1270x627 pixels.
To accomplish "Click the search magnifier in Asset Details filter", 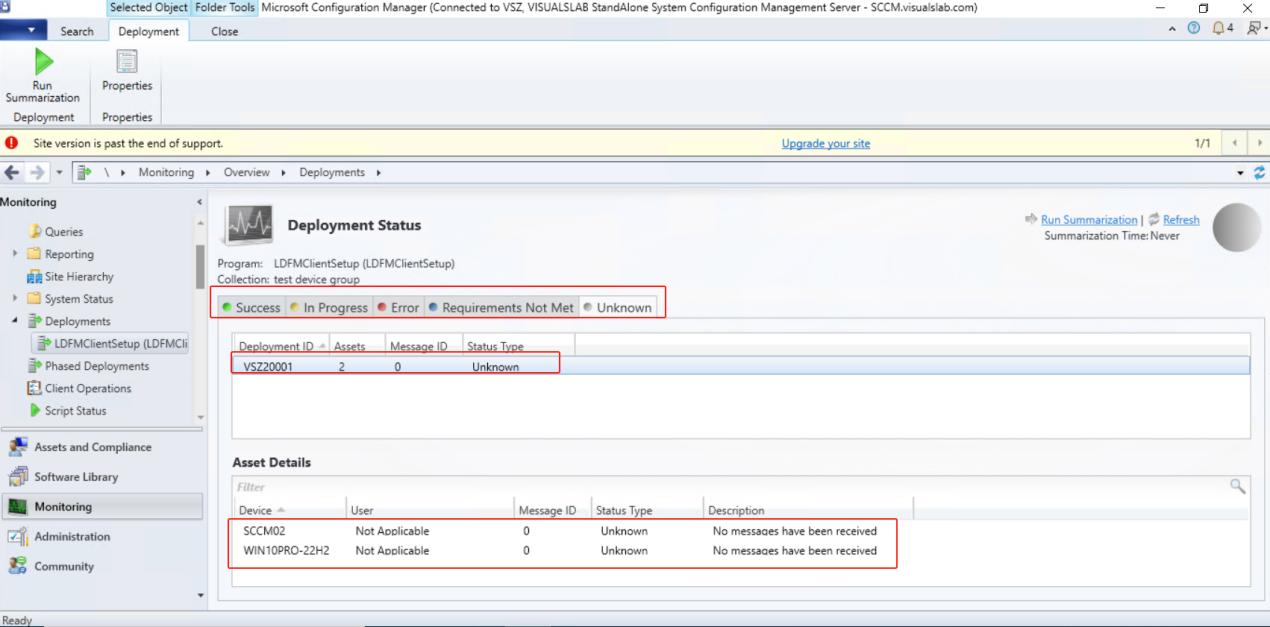I will [1238, 487].
